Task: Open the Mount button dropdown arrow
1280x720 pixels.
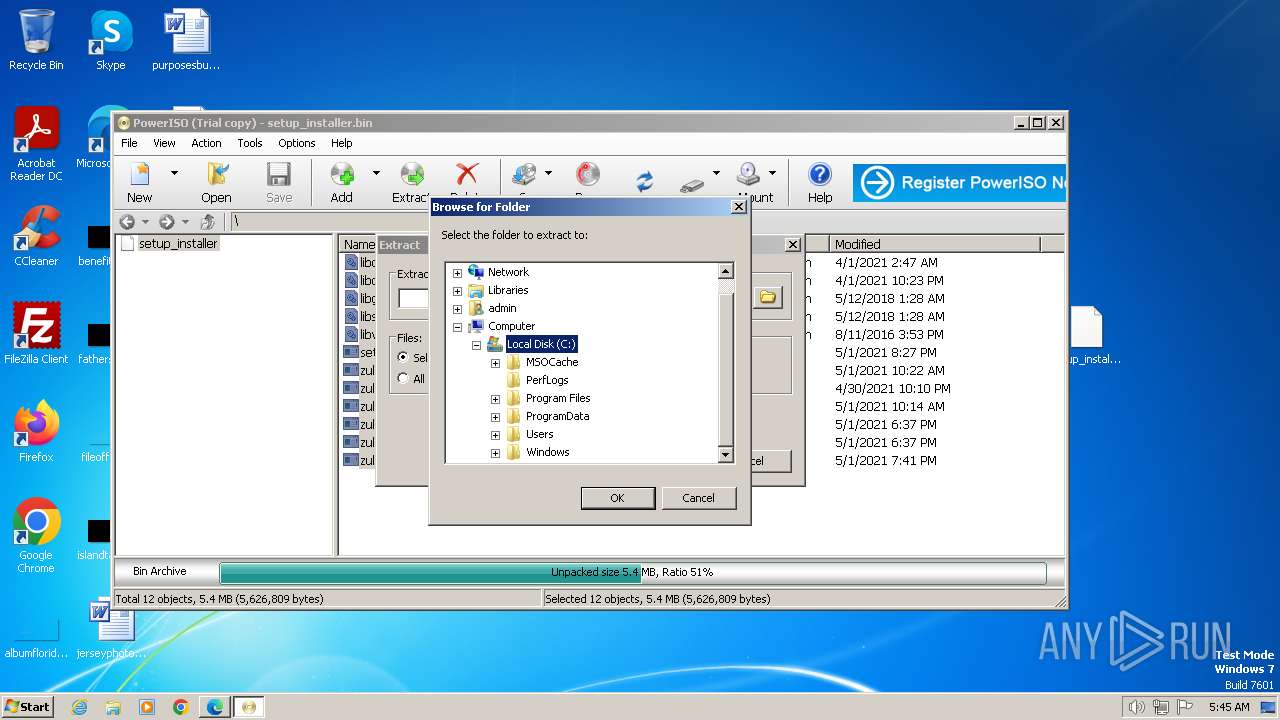Action: pyautogui.click(x=772, y=173)
